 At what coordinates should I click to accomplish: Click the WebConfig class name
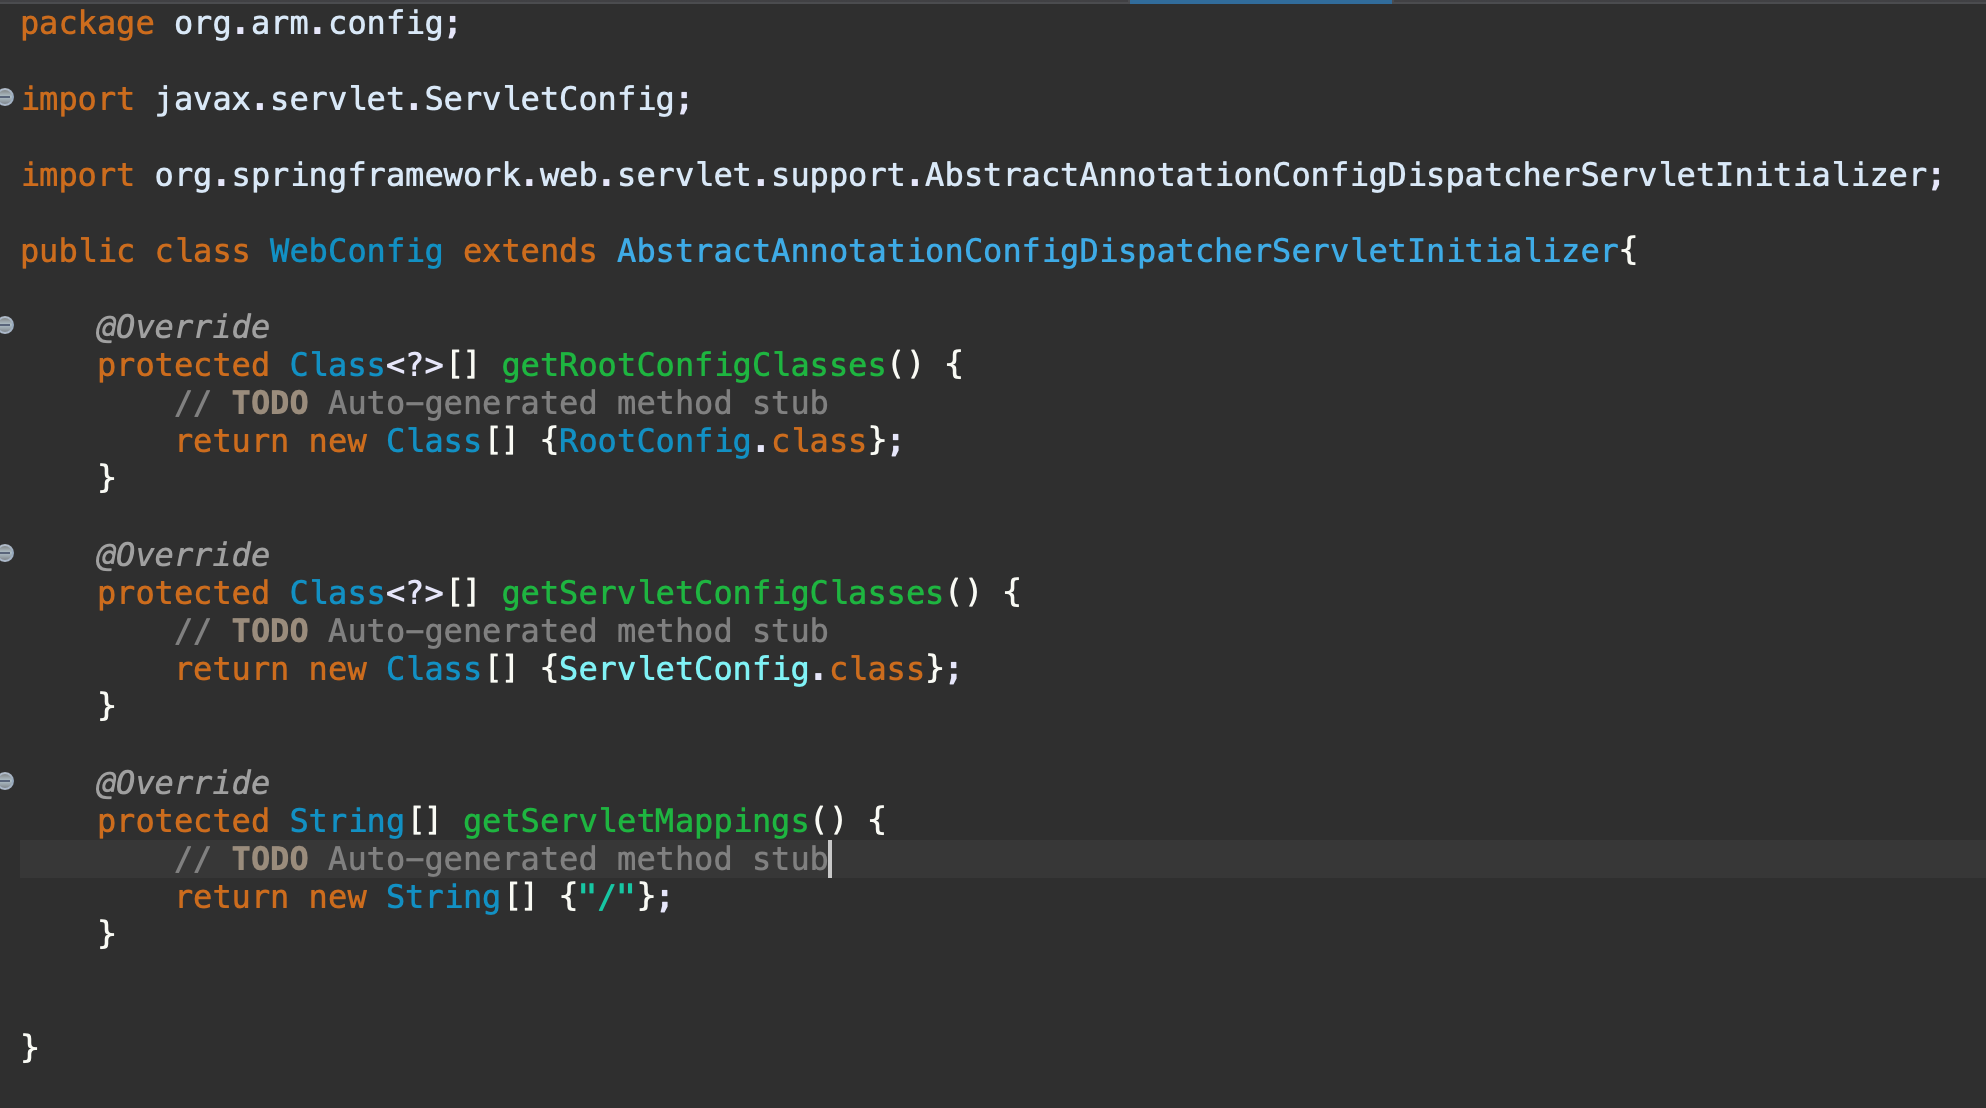[355, 251]
